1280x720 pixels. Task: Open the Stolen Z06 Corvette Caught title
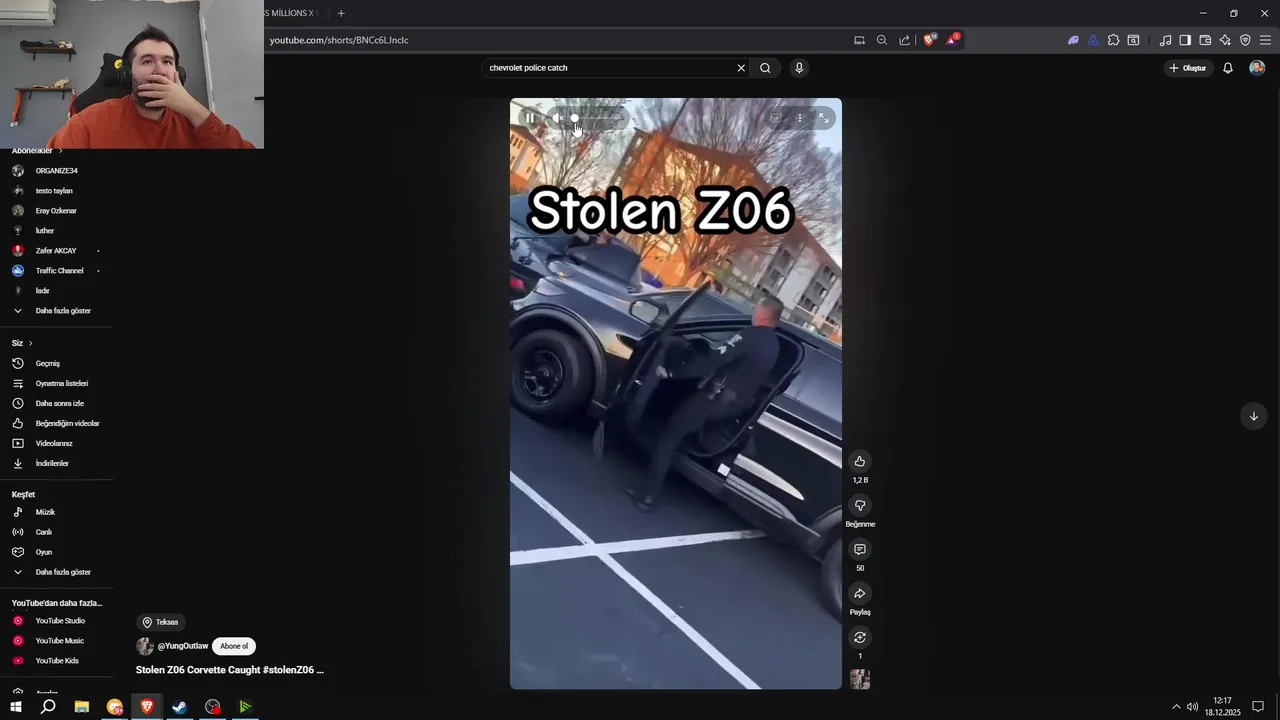pyautogui.click(x=230, y=670)
